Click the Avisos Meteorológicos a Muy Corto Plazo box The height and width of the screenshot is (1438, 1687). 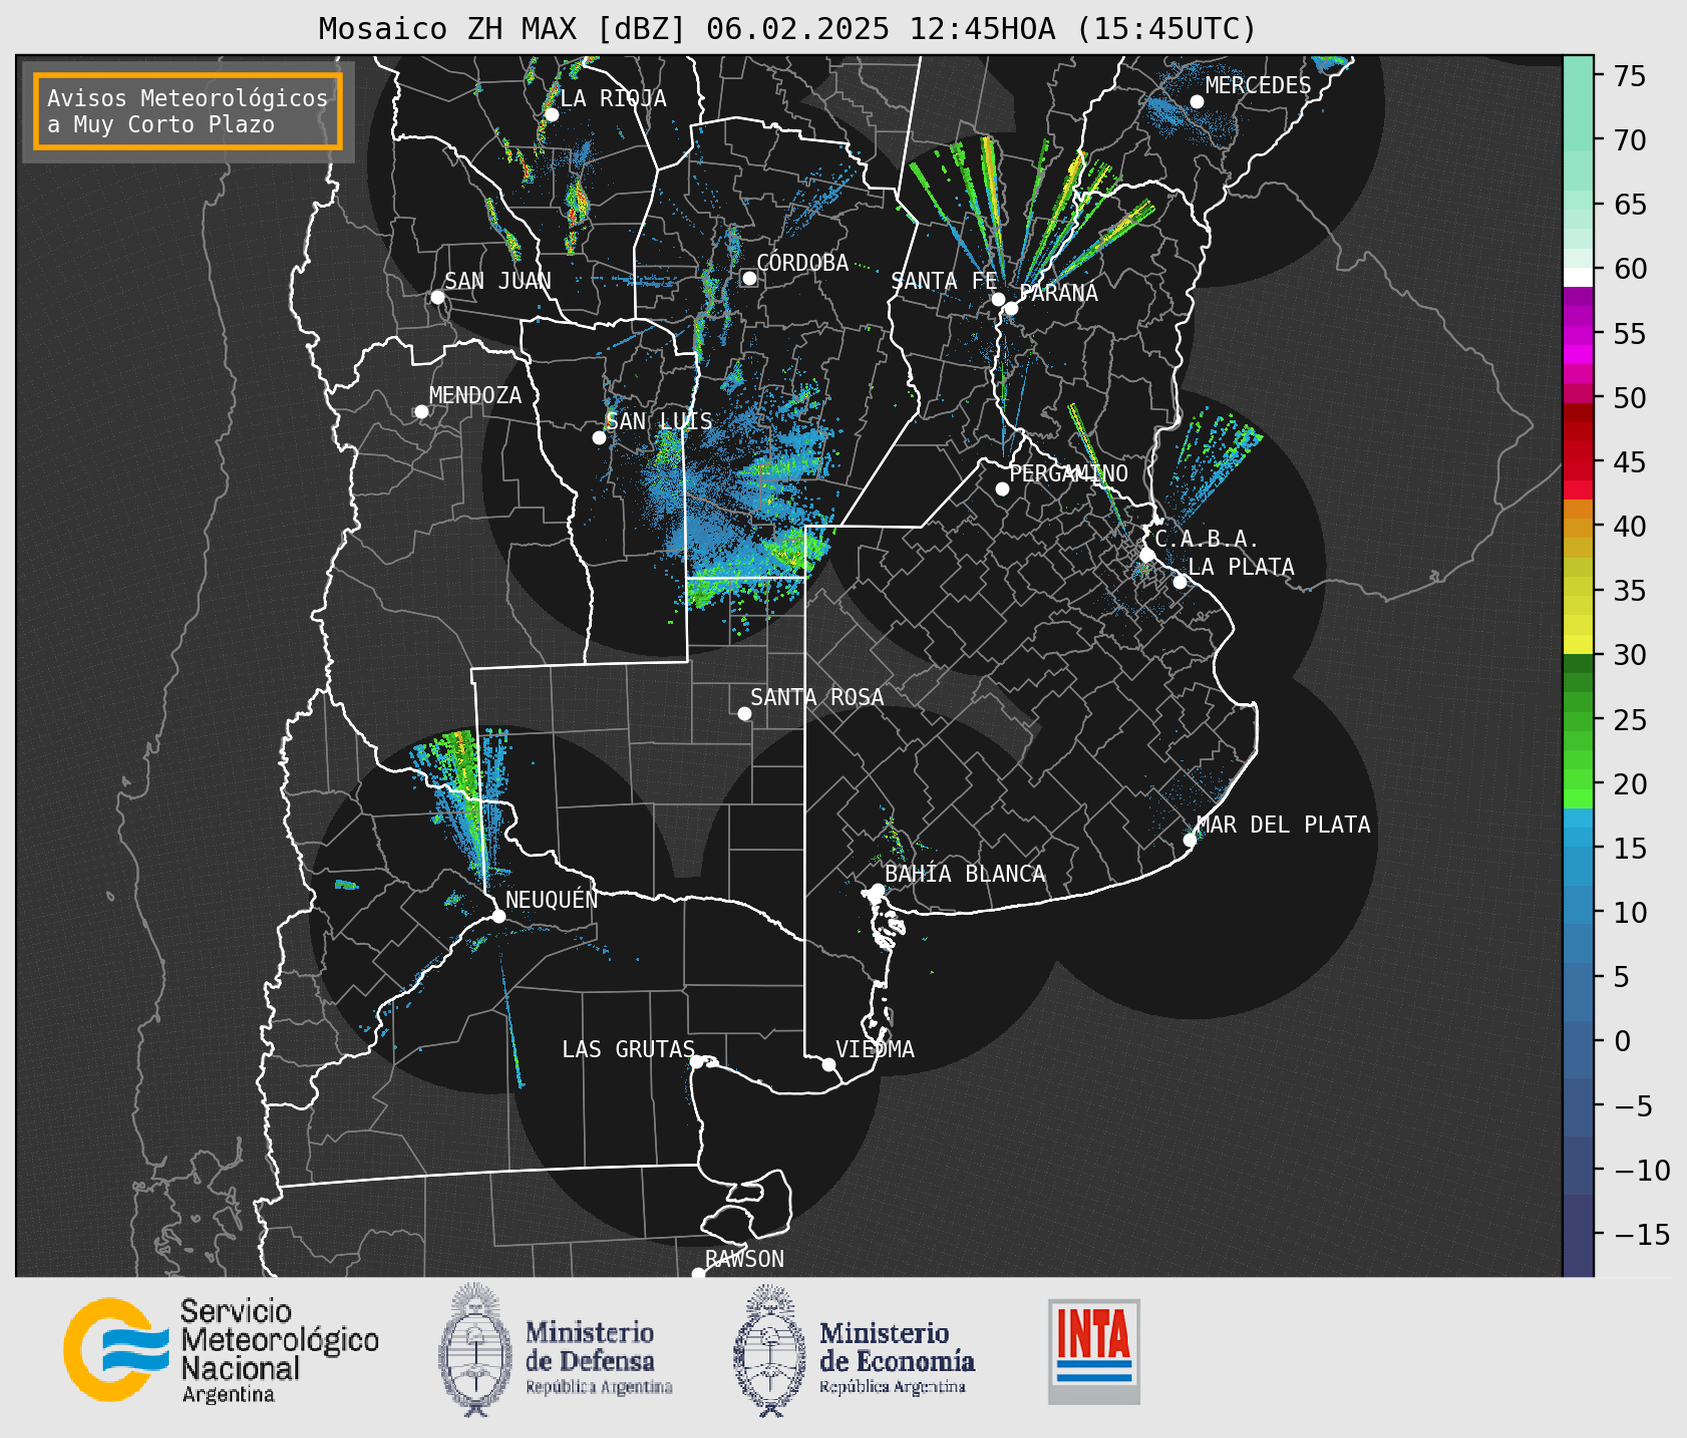click(x=188, y=111)
